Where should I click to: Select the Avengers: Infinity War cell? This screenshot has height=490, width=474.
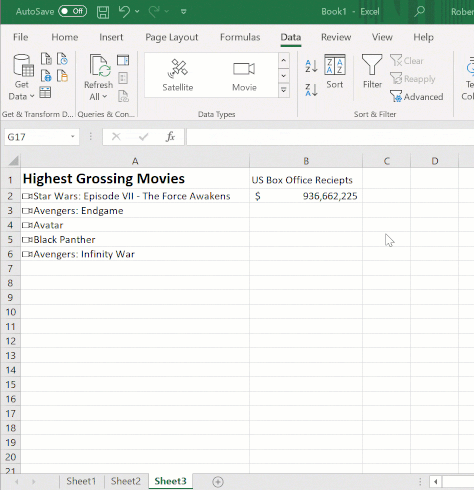(135, 254)
